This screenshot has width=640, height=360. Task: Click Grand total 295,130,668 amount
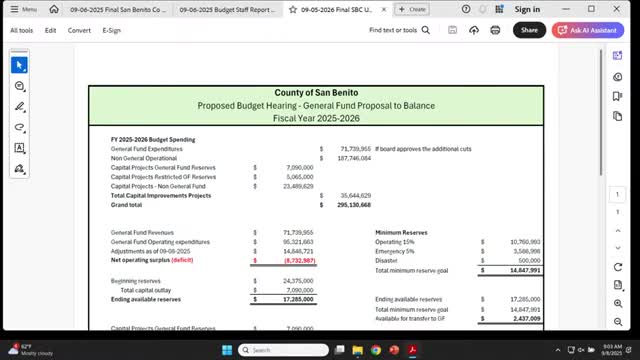354,205
